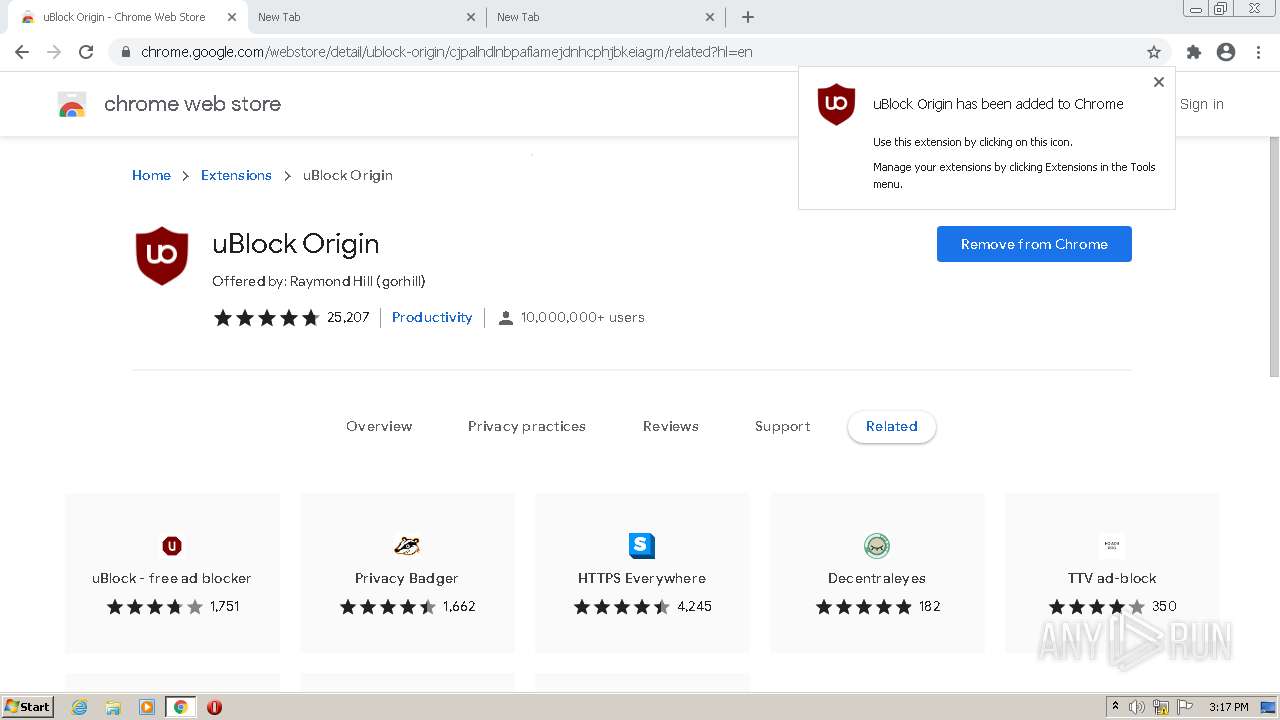Viewport: 1280px width, 720px height.
Task: Launch Internet Explorer from taskbar
Action: point(80,707)
